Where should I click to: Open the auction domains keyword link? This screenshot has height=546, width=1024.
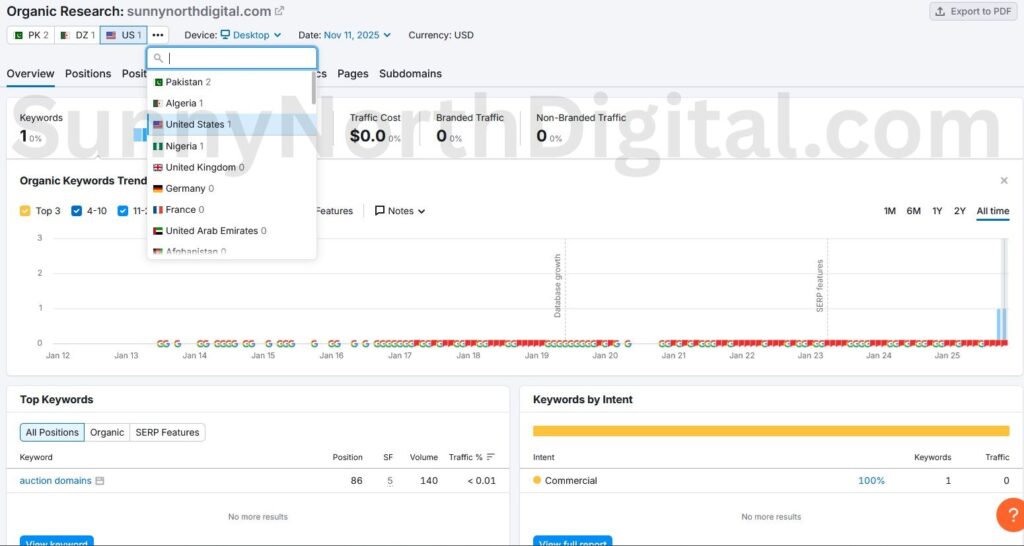tap(56, 481)
